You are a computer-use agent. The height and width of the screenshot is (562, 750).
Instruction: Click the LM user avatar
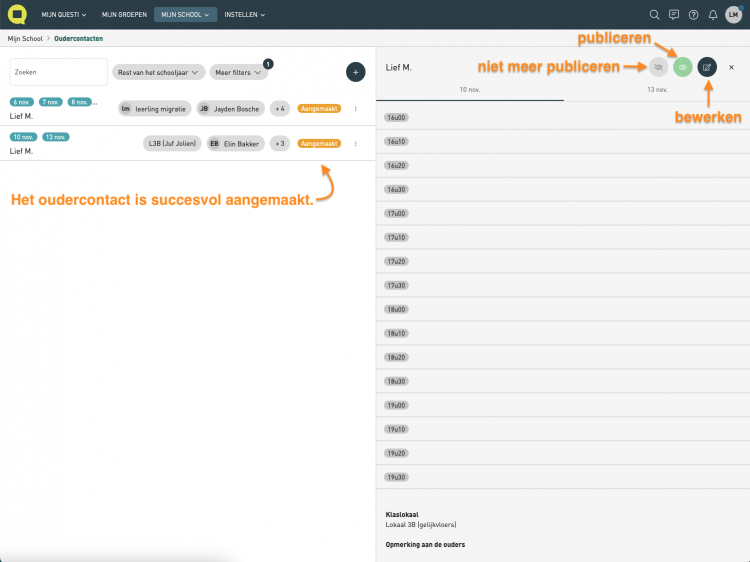(x=733, y=15)
